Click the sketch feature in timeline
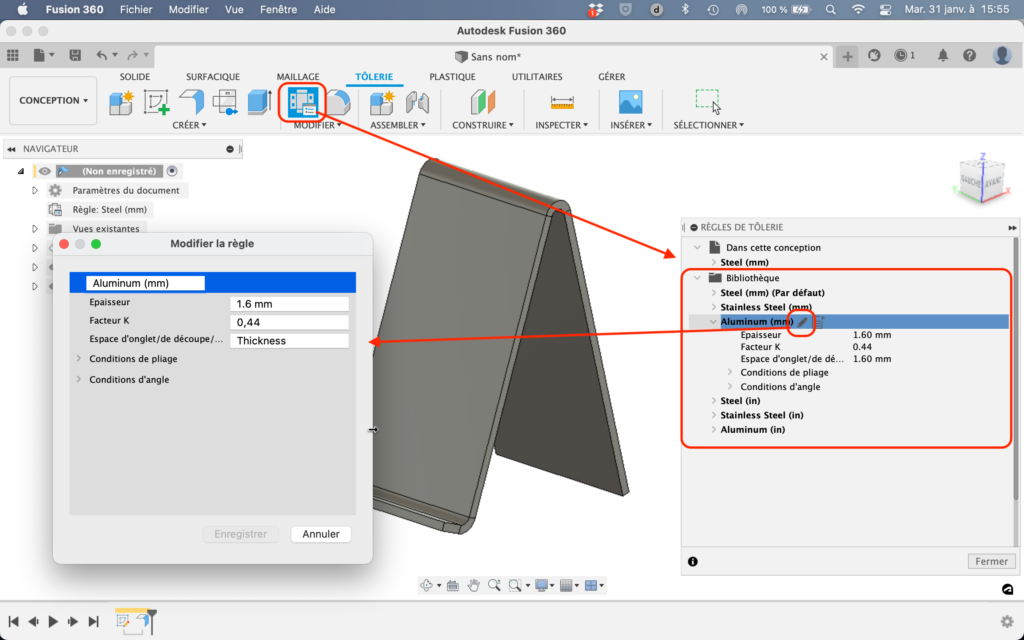This screenshot has height=640, width=1024. click(123, 621)
